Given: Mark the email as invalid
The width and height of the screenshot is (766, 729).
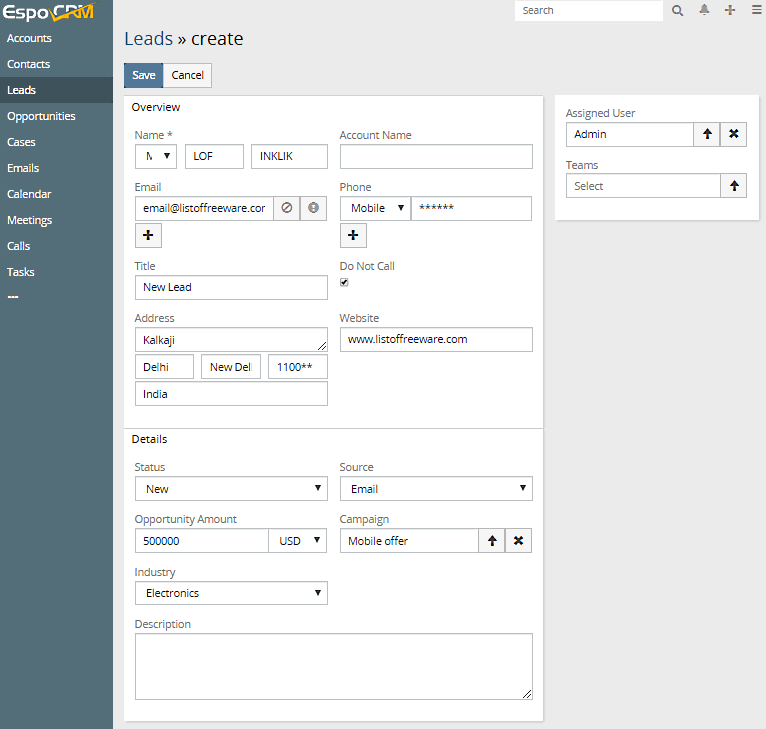Looking at the screenshot, I should click(x=313, y=208).
